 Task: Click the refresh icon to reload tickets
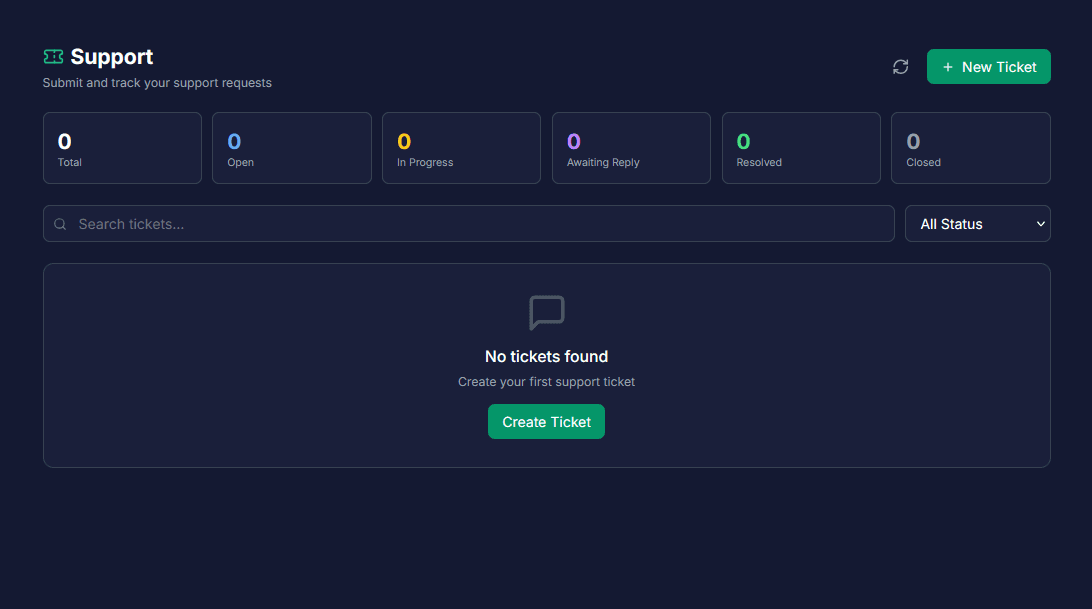900,66
